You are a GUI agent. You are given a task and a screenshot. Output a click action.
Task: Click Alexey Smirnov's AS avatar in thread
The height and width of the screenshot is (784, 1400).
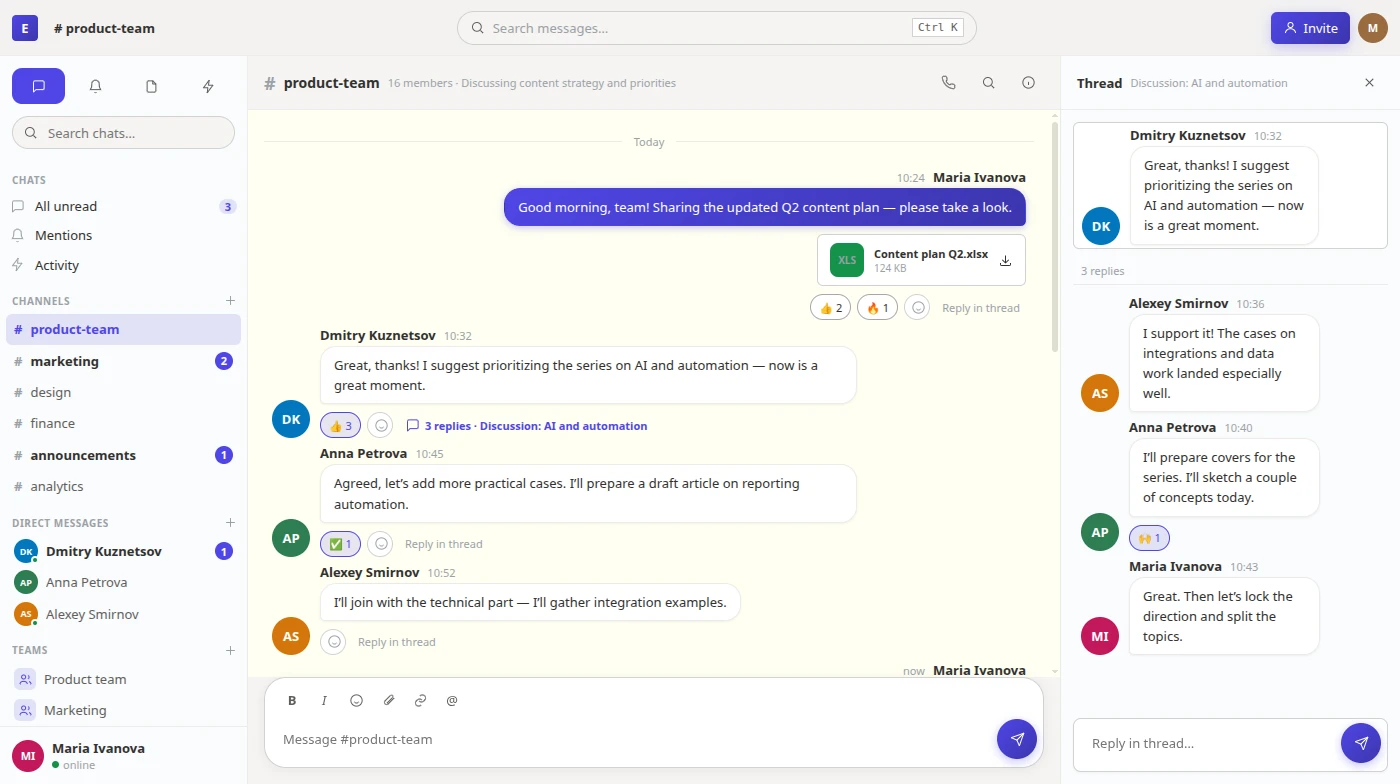click(1100, 393)
